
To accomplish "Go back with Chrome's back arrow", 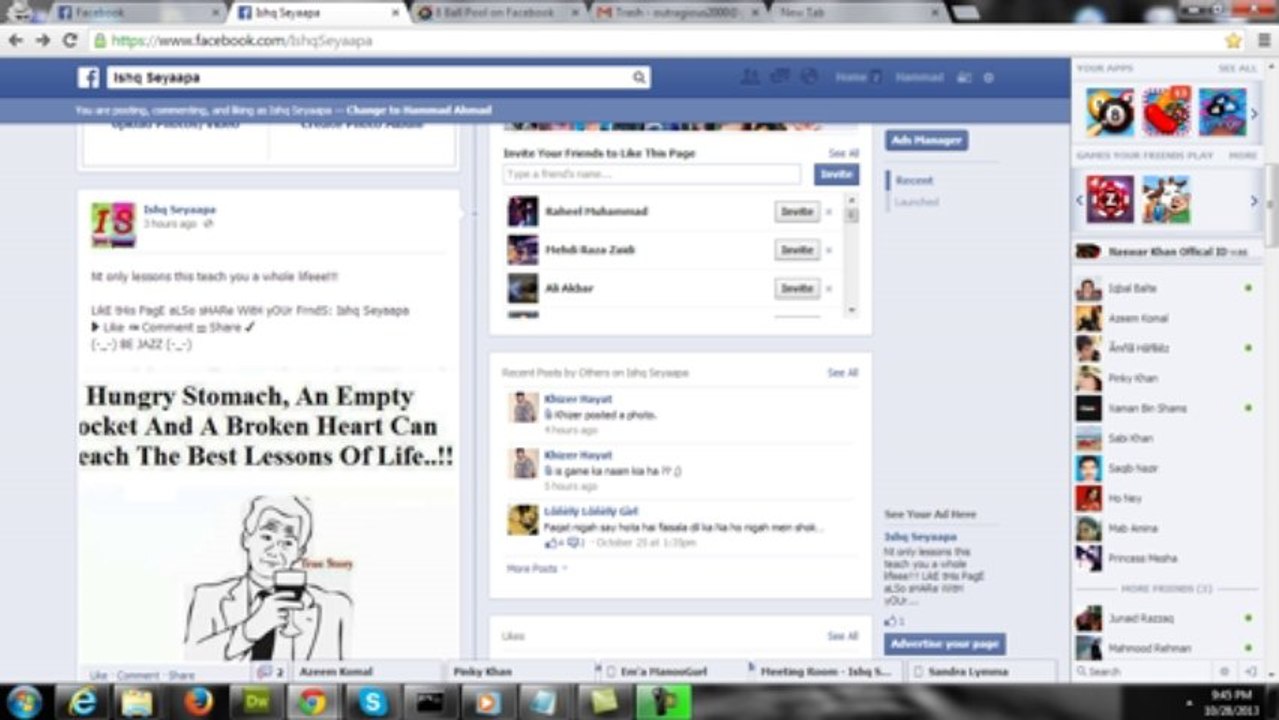I will click(x=16, y=41).
